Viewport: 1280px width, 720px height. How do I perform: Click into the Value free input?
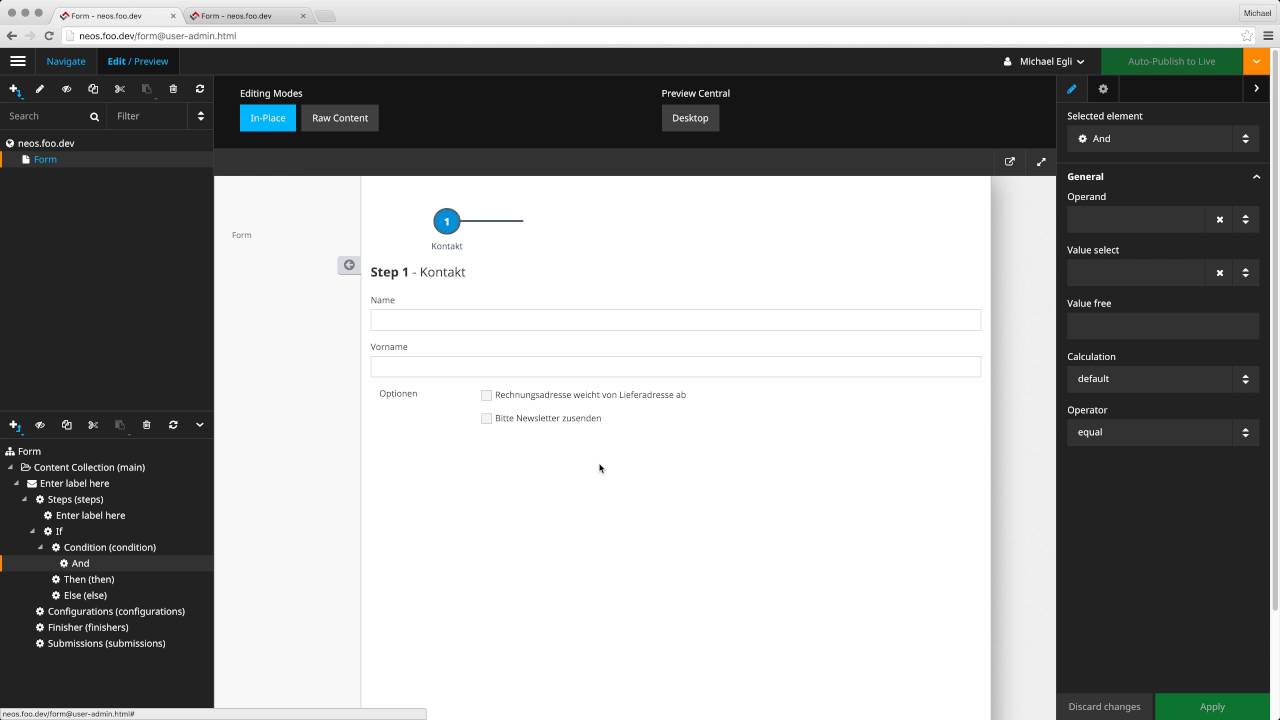[x=1163, y=326]
